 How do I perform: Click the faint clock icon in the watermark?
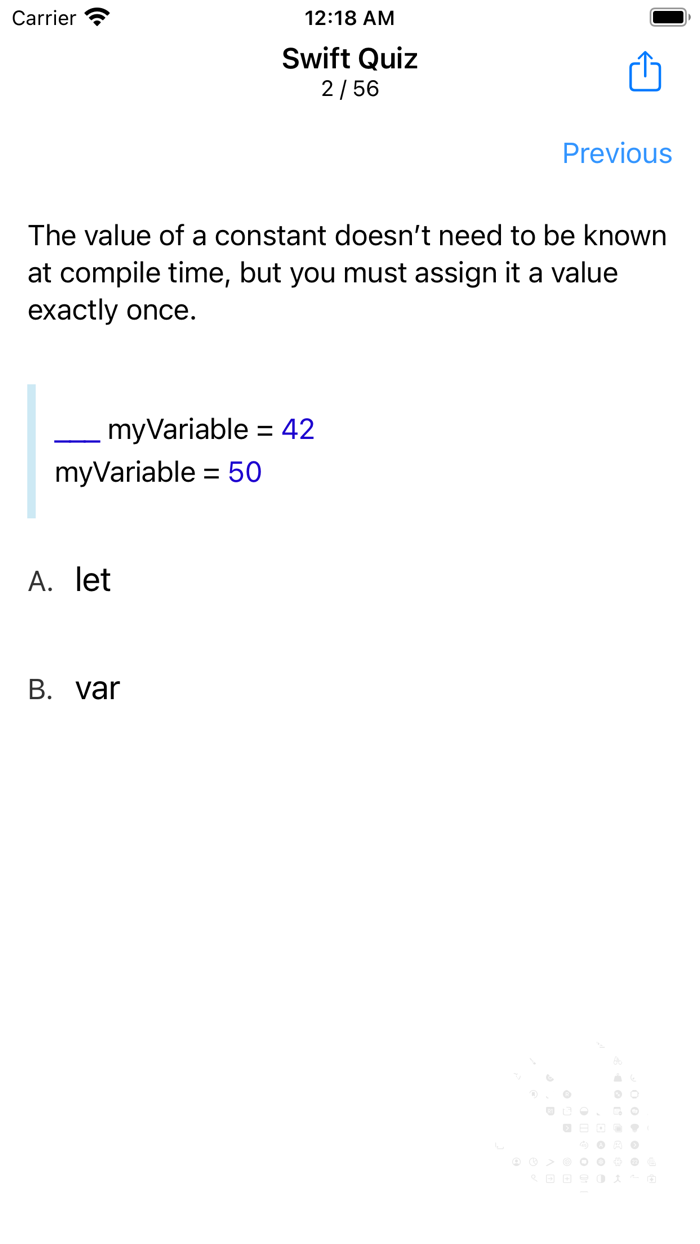[x=533, y=1161]
